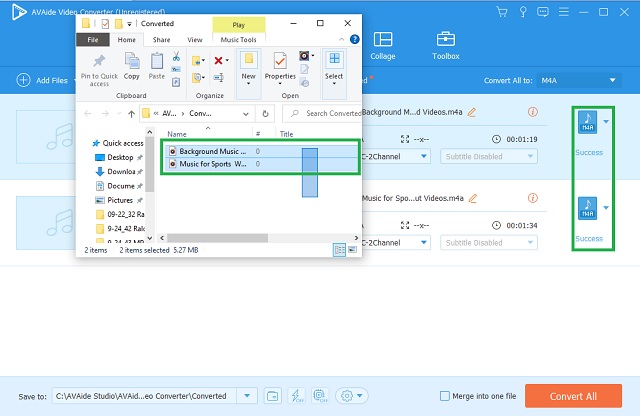Open Pictures in Quick access
This screenshot has width=640, height=416.
click(118, 200)
